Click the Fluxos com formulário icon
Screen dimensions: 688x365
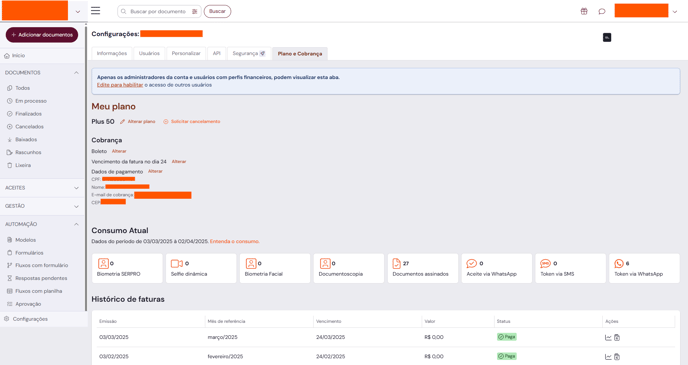tap(10, 265)
